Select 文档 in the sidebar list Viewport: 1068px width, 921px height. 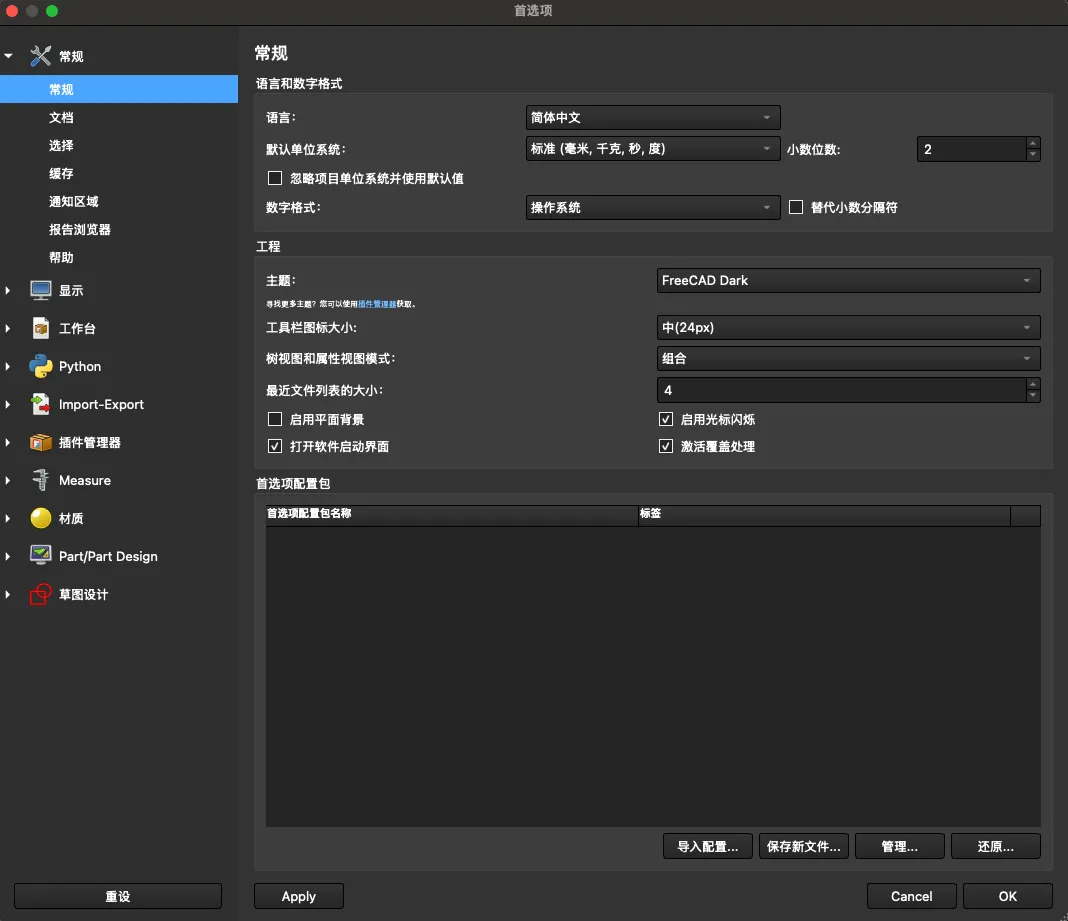(x=61, y=118)
